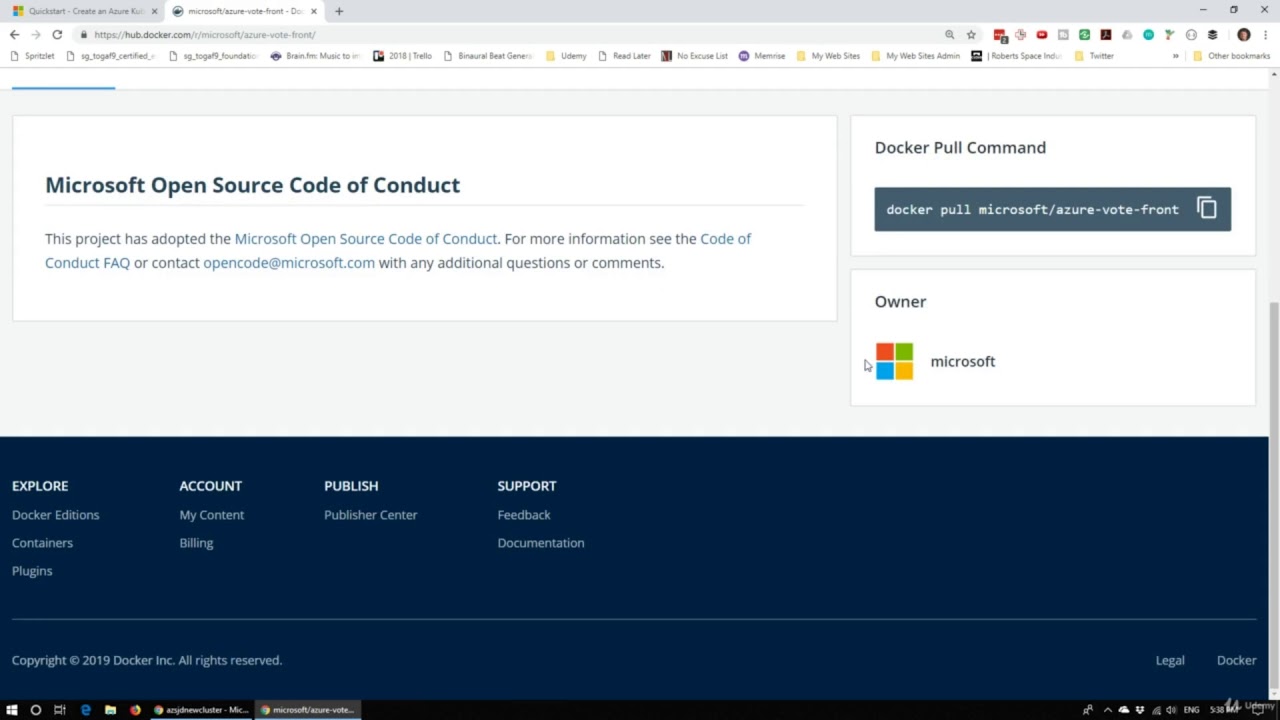1280x720 pixels.
Task: Open microsoft/azure-vote Chrome taskbar window
Action: tap(308, 710)
